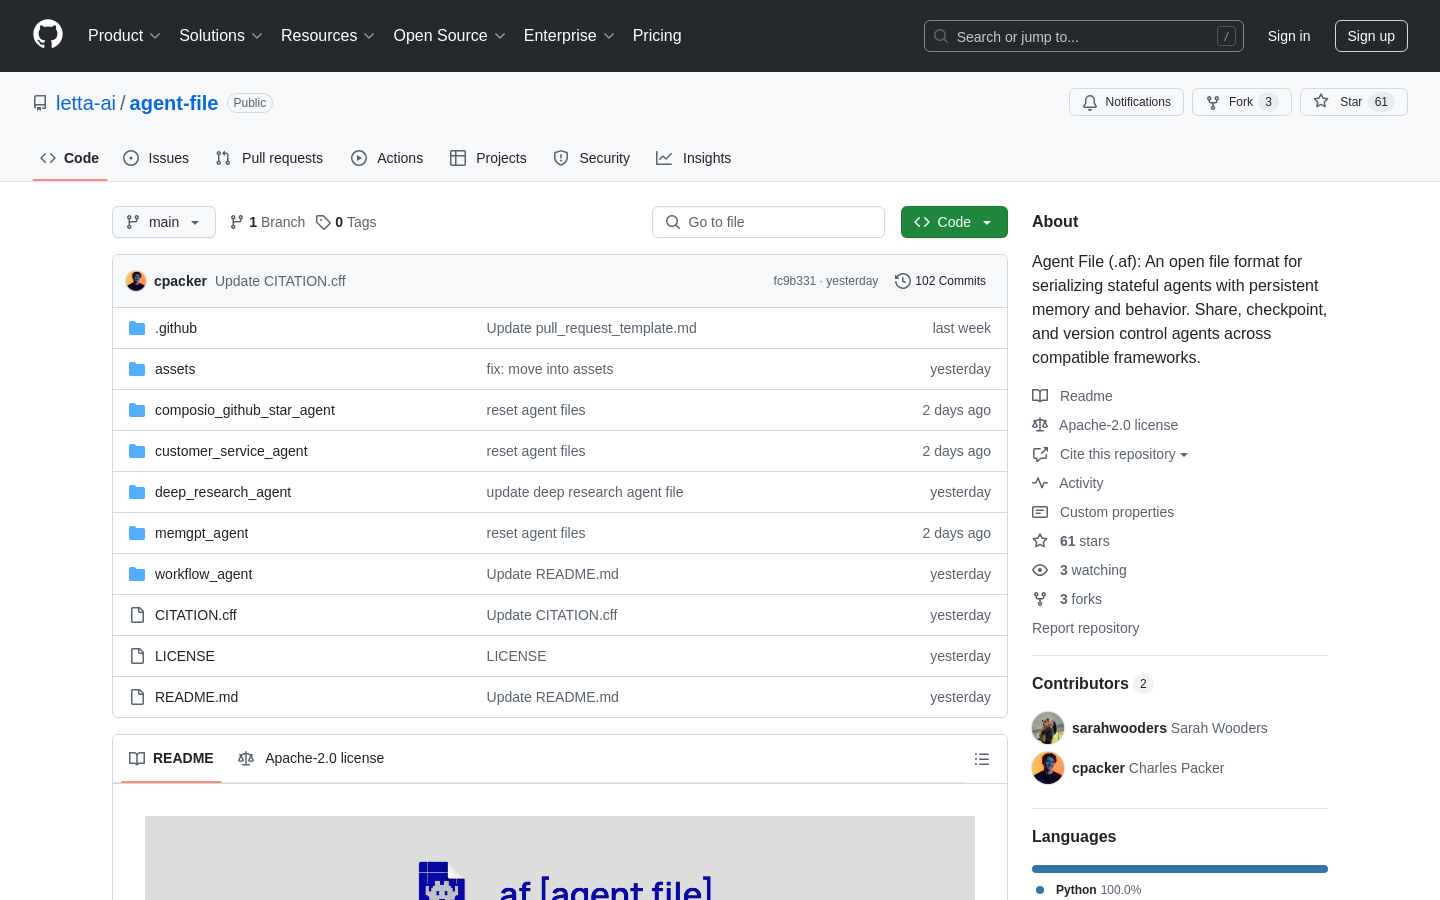Image resolution: width=1440 pixels, height=900 pixels.
Task: Open the composio_github_star_agent folder
Action: pos(245,410)
